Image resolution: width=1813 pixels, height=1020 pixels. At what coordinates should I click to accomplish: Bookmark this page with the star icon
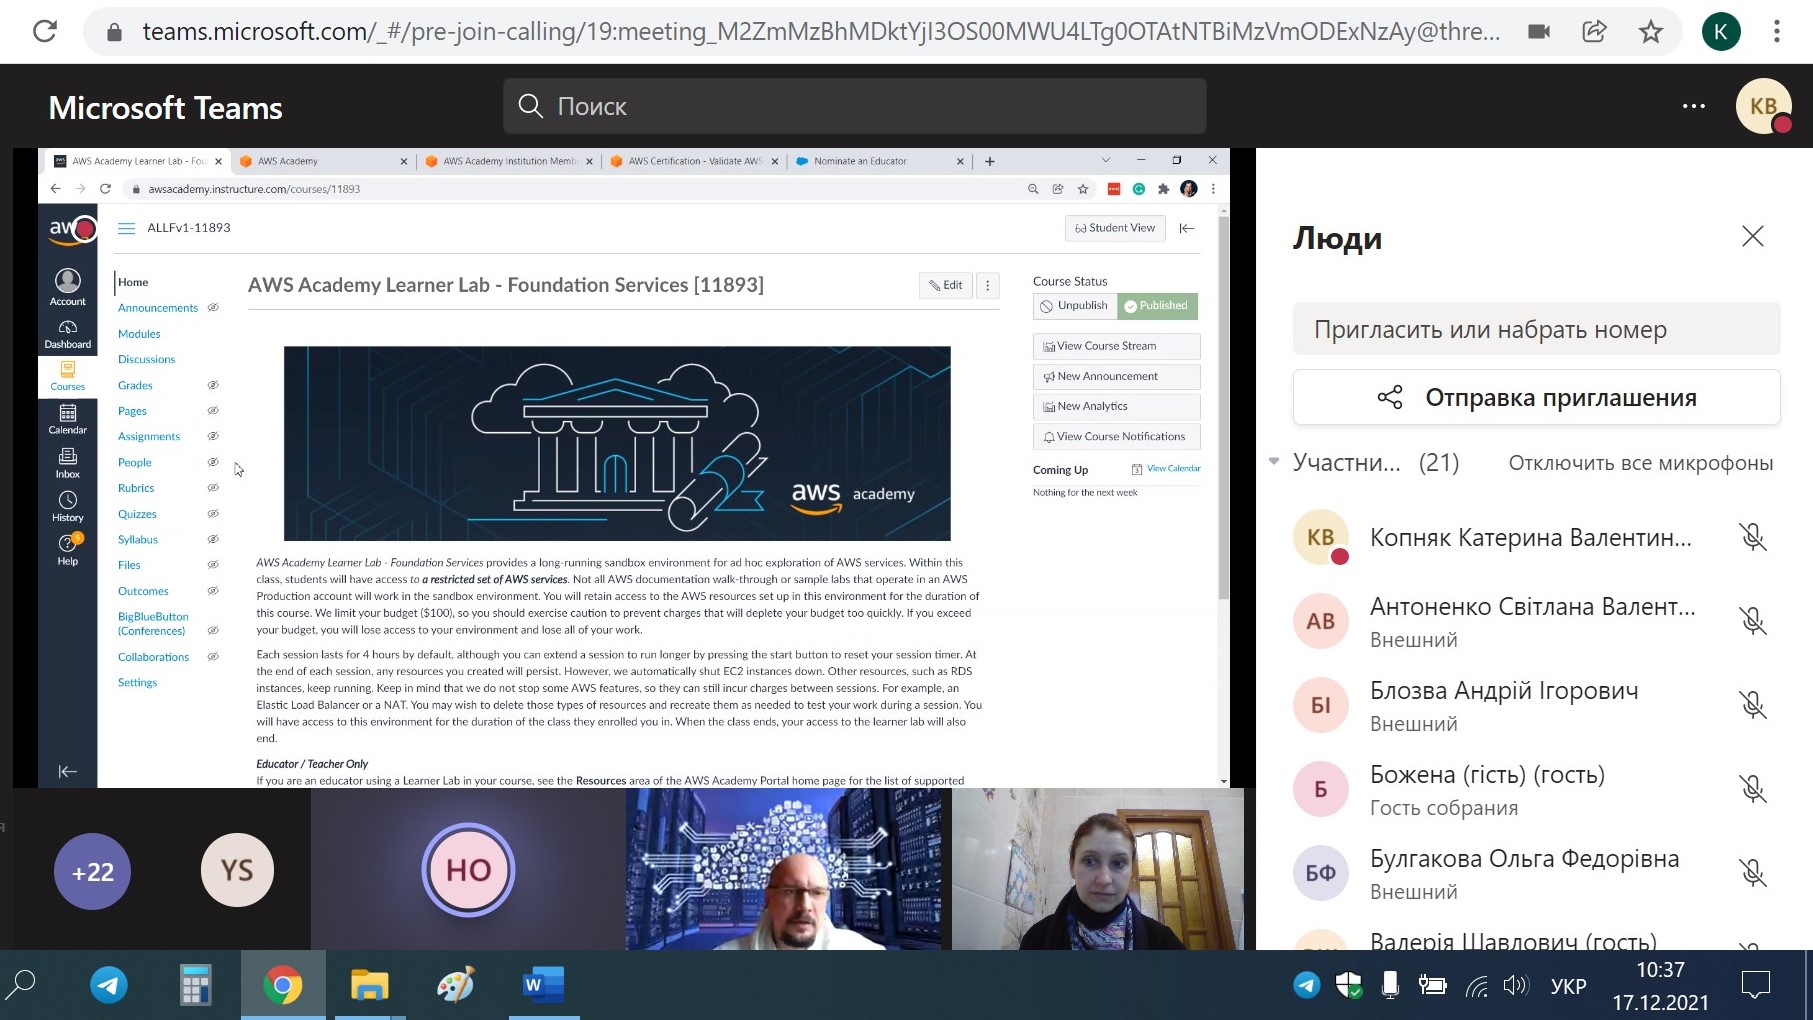pos(1650,32)
